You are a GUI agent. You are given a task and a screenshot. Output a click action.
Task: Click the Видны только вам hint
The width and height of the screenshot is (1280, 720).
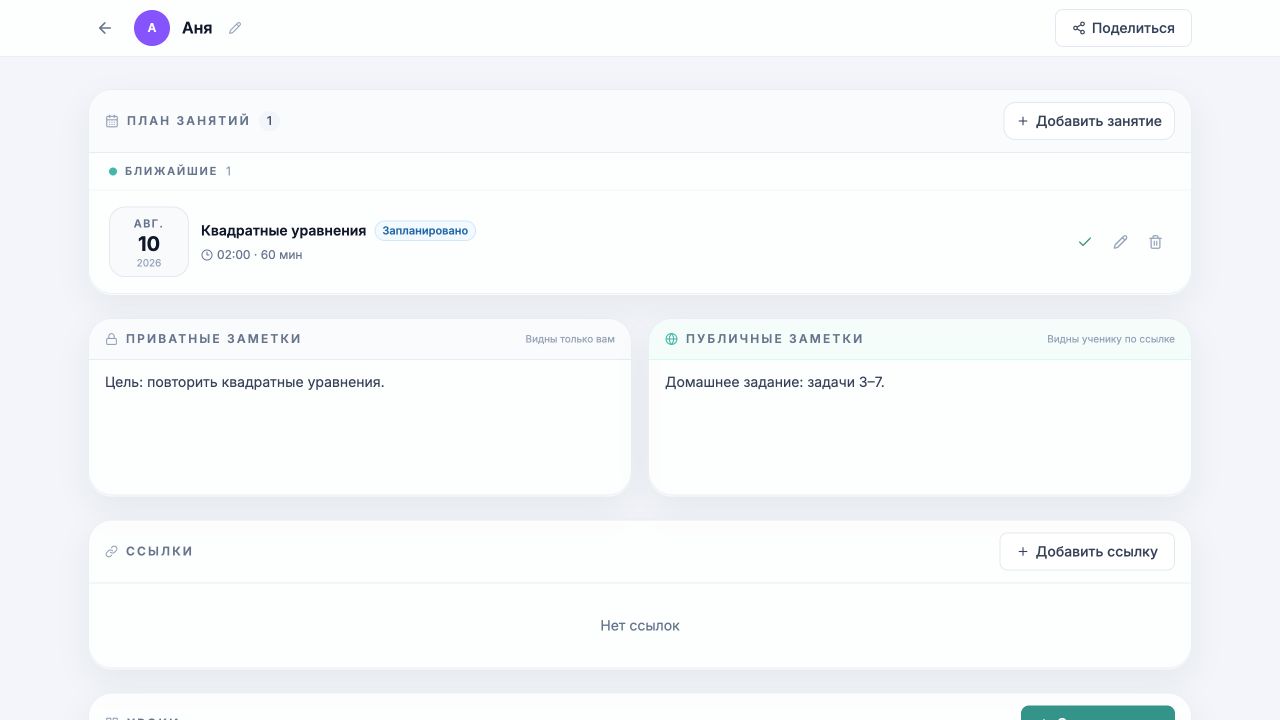coord(570,339)
